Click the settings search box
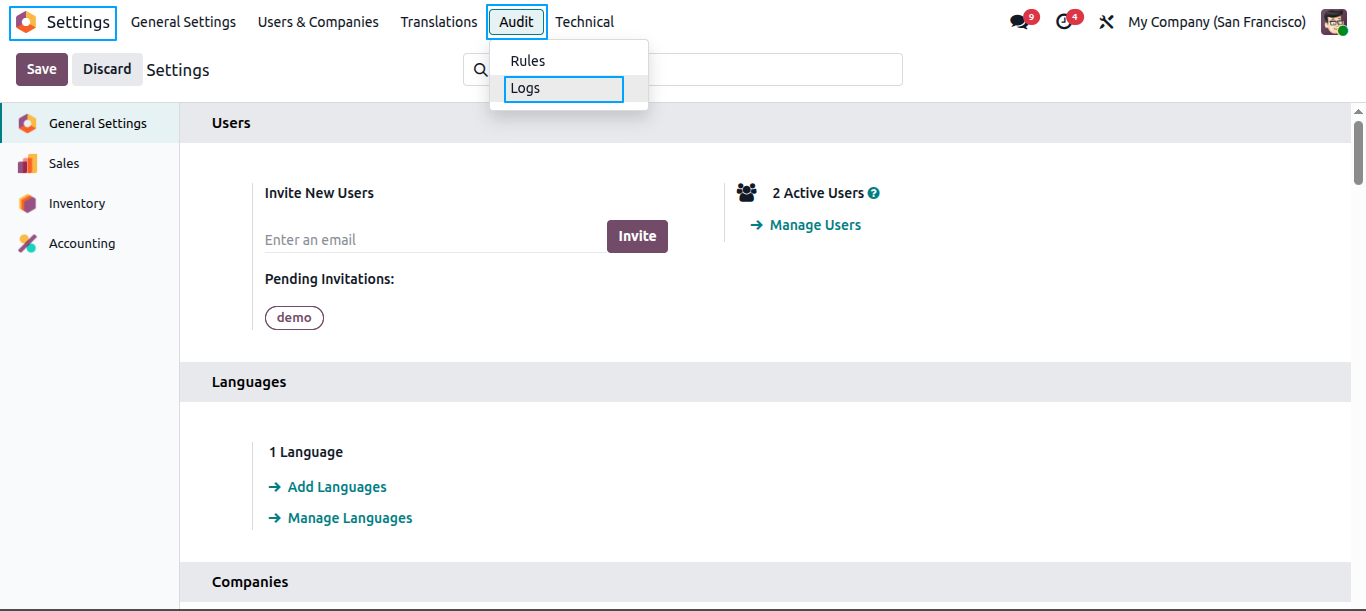This screenshot has height=611, width=1366. (x=683, y=70)
